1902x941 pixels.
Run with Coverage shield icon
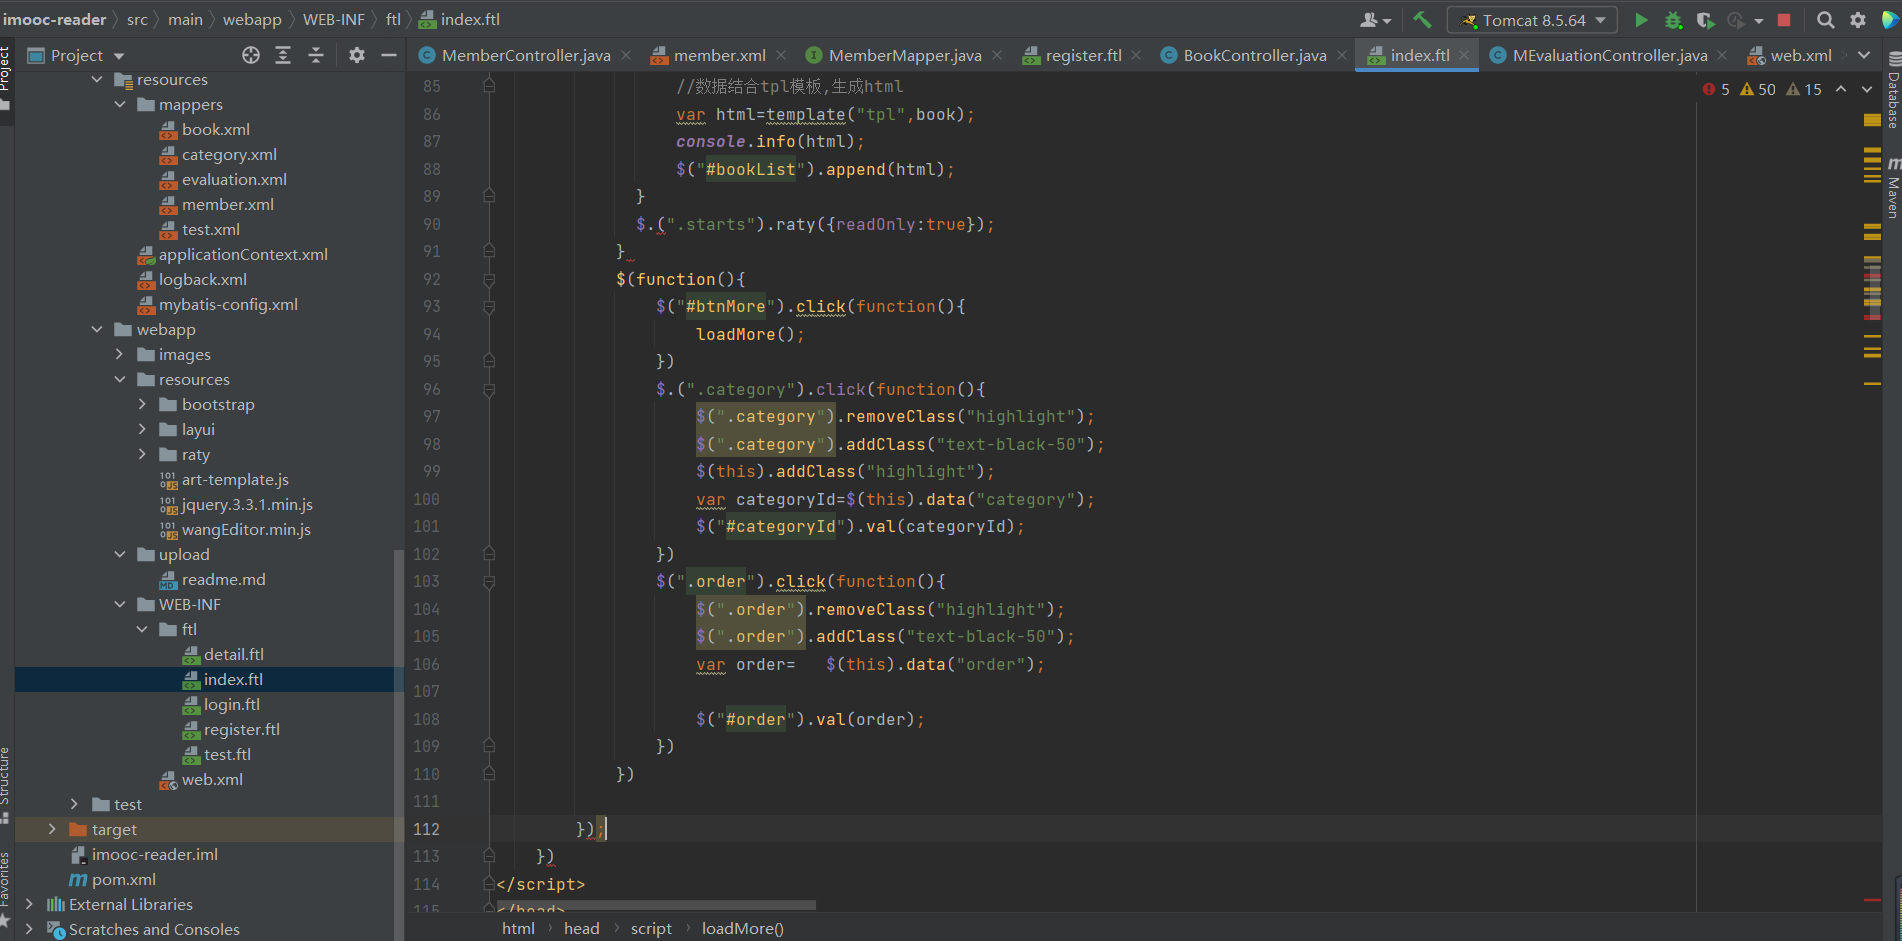pos(1705,20)
